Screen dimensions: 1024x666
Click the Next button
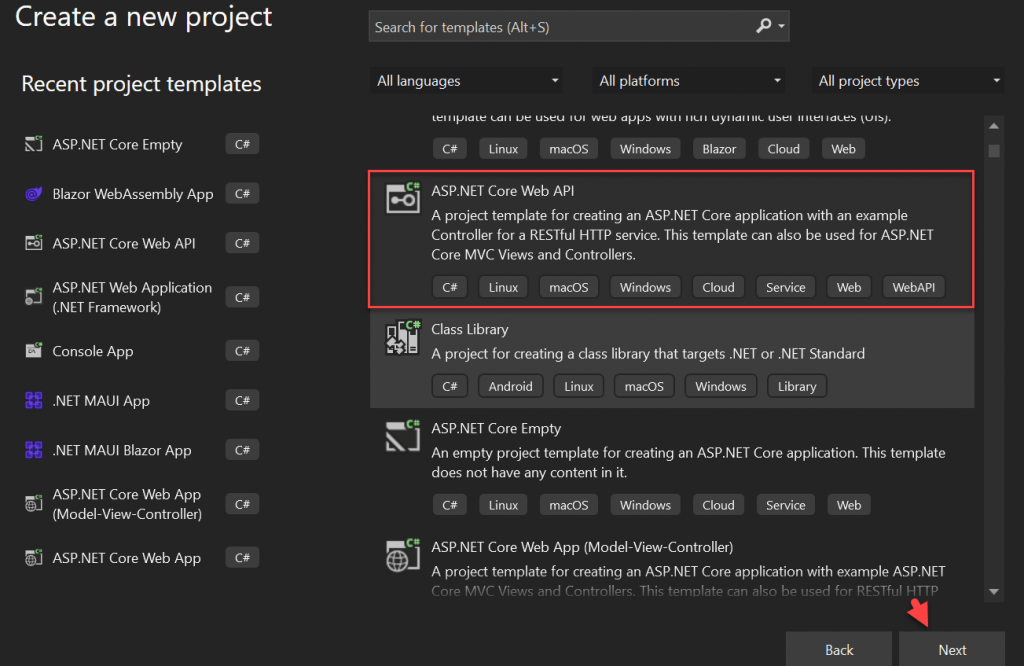click(x=952, y=650)
